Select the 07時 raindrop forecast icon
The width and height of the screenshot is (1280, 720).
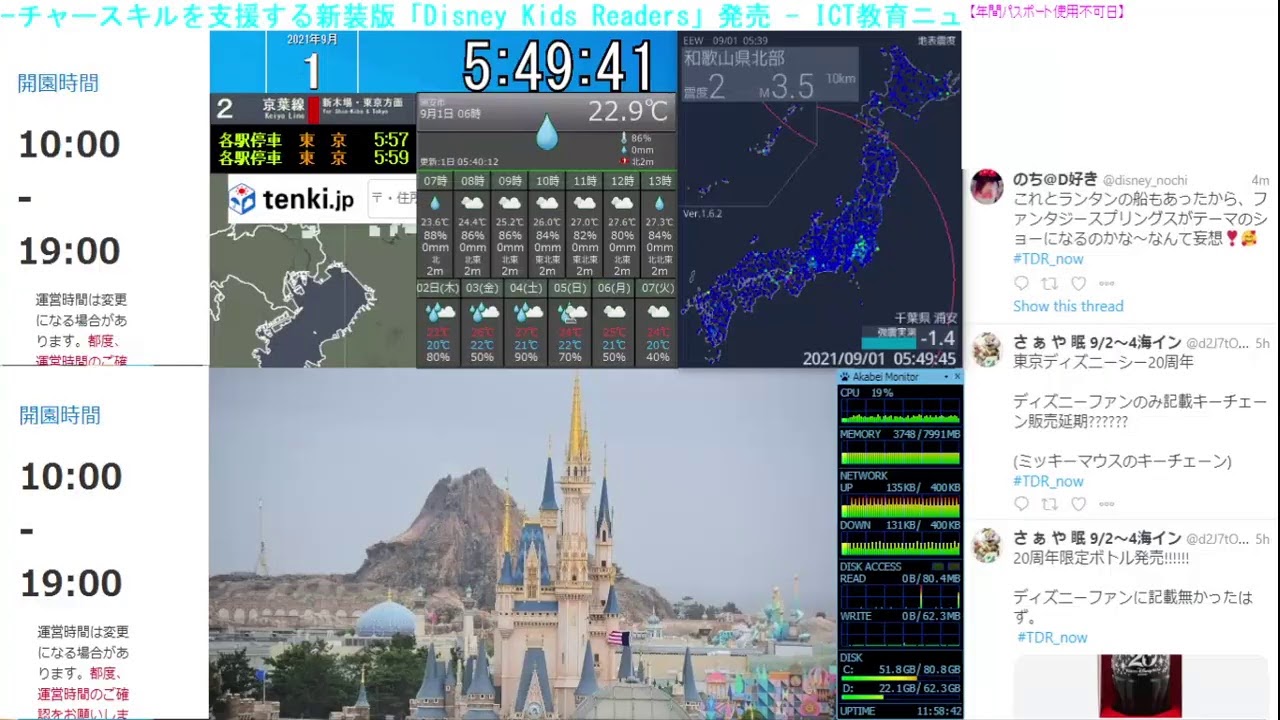(x=435, y=203)
